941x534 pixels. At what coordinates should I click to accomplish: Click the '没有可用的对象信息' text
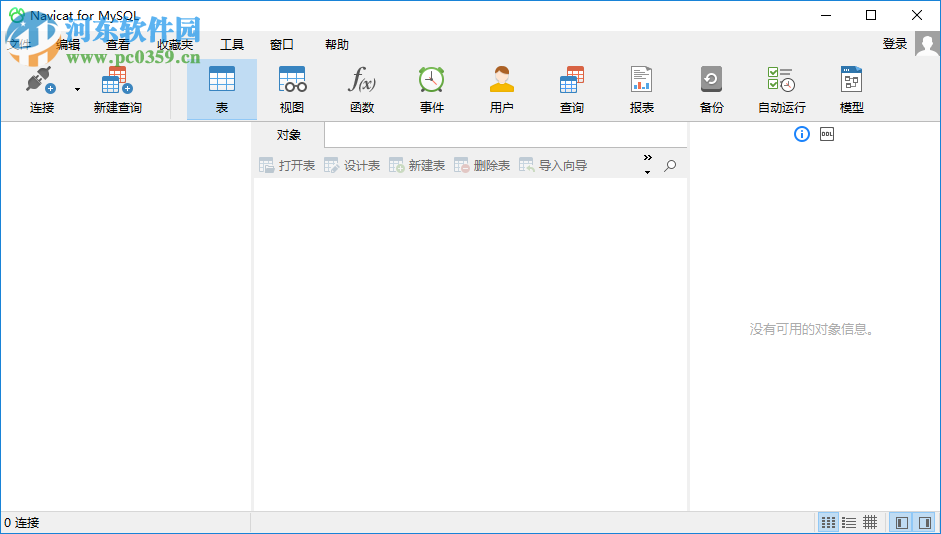pyautogui.click(x=811, y=329)
